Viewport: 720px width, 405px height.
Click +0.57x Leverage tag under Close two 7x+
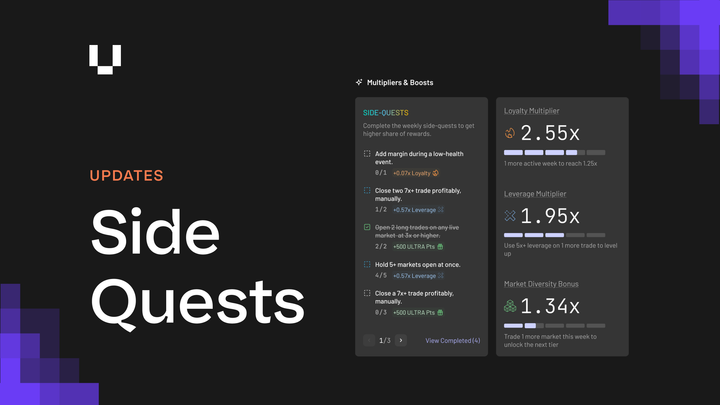pos(418,210)
